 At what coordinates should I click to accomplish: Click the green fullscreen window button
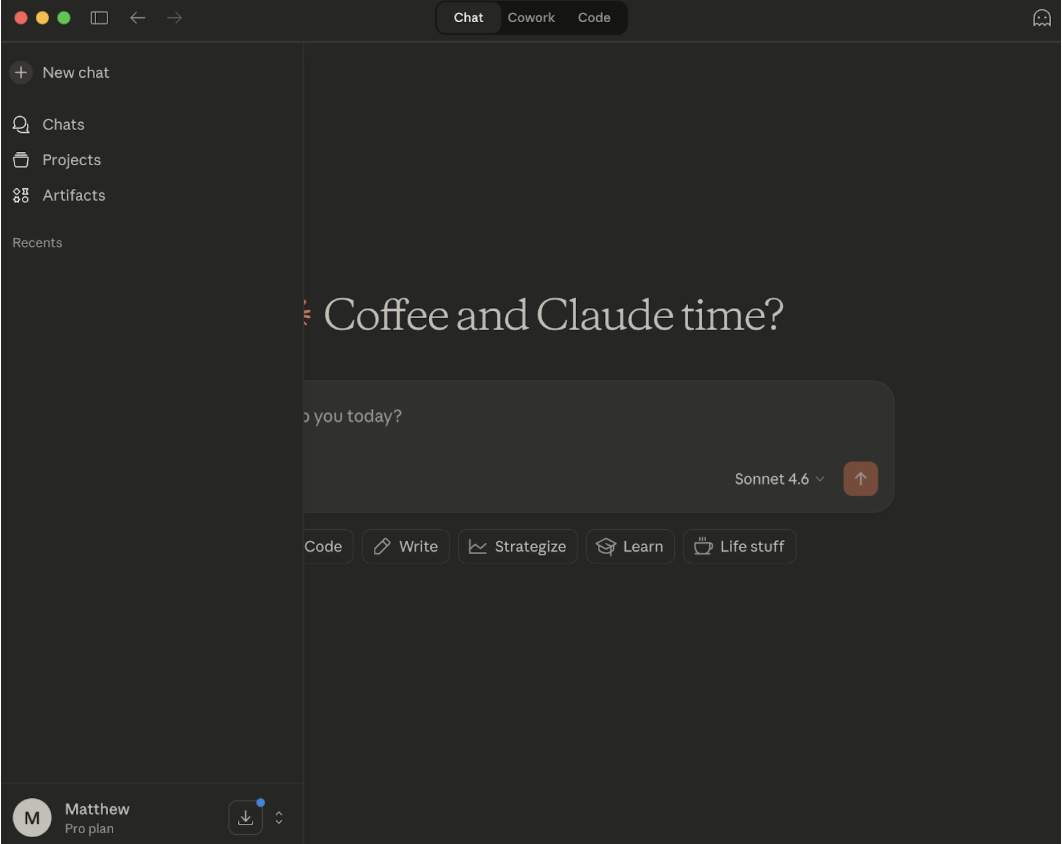pyautogui.click(x=64, y=18)
